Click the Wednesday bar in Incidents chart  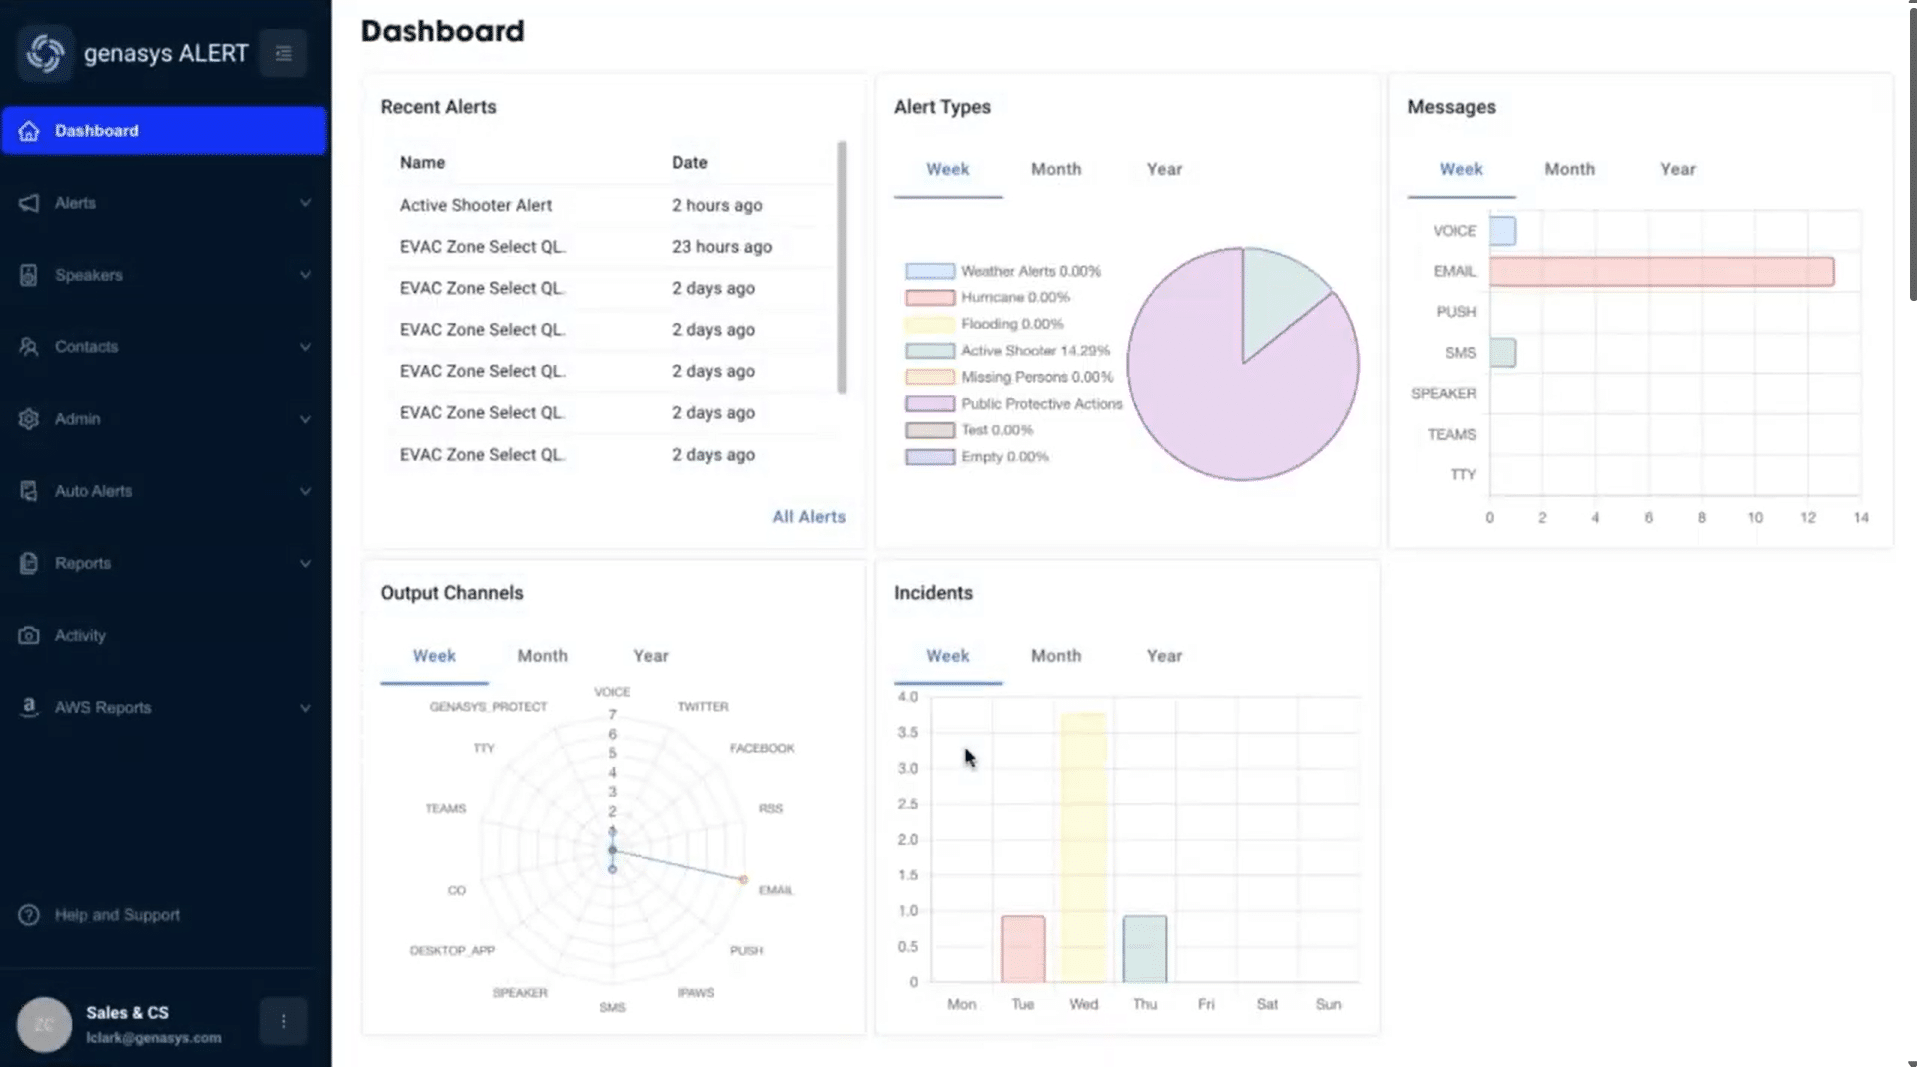[x=1083, y=848]
